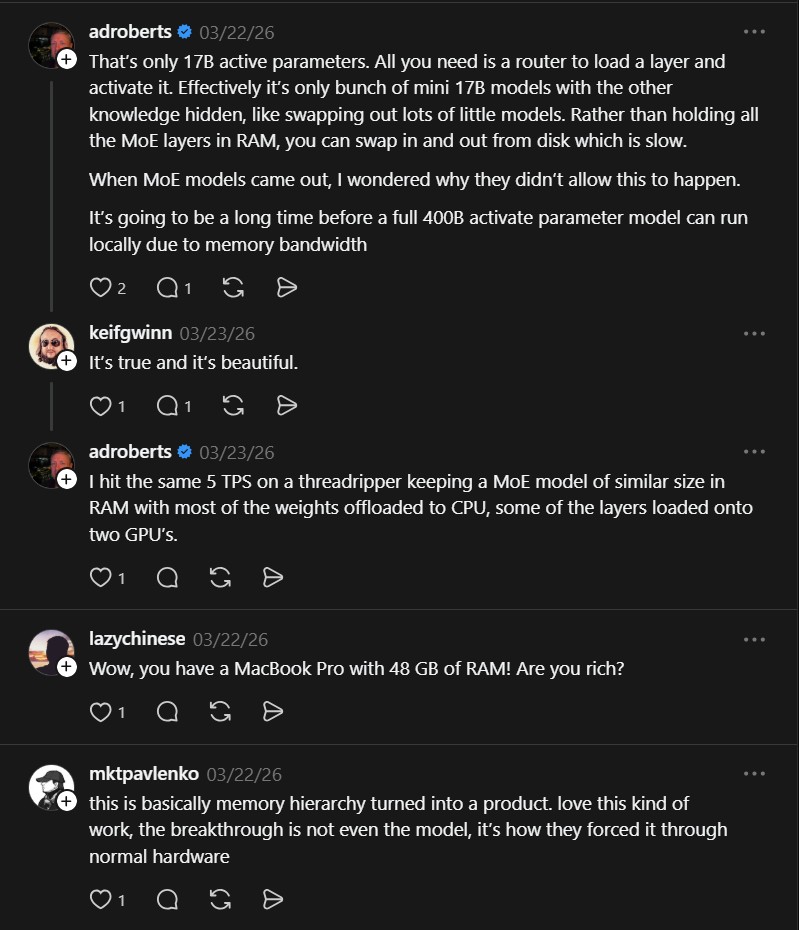Repost adroberts' 17B active parameters post
The width and height of the screenshot is (799, 930).
[x=234, y=288]
